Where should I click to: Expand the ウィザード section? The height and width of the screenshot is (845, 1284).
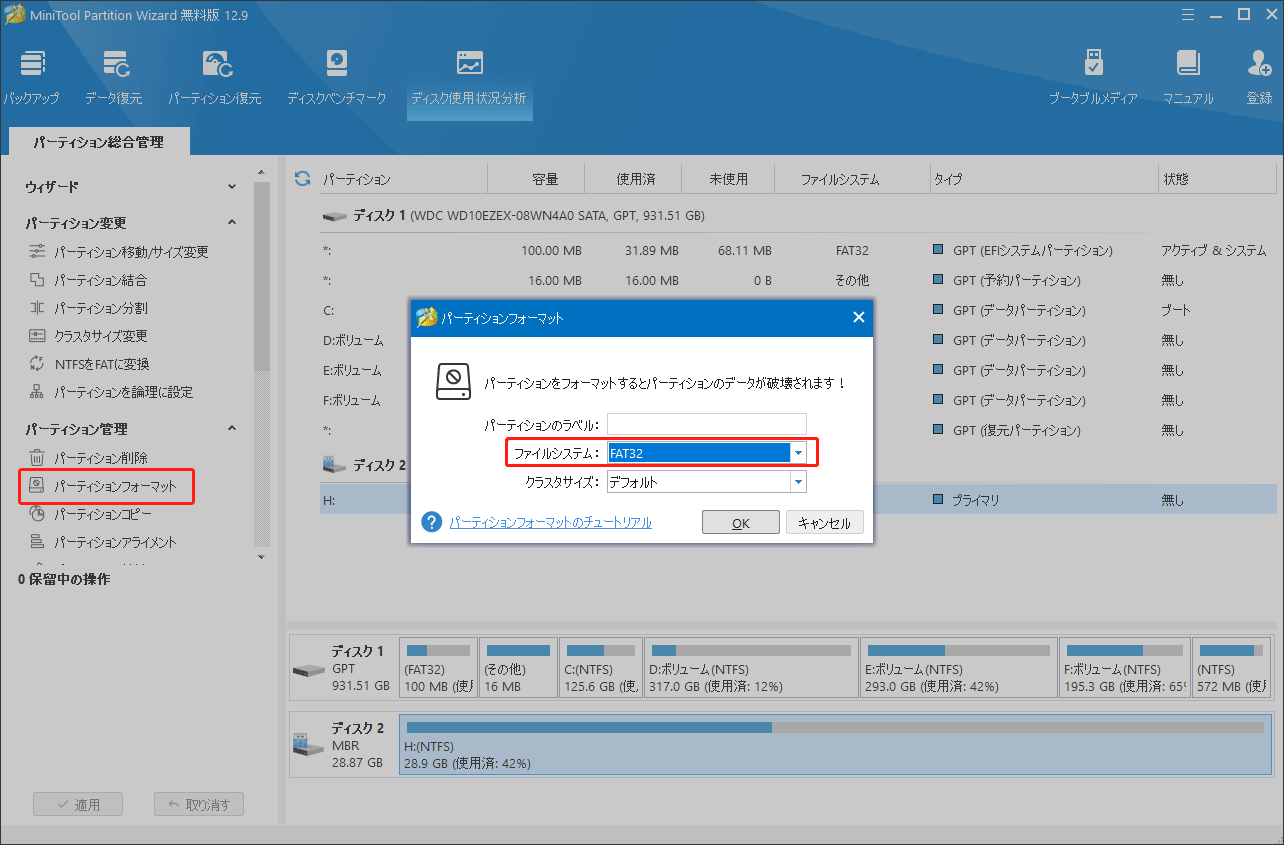[232, 187]
